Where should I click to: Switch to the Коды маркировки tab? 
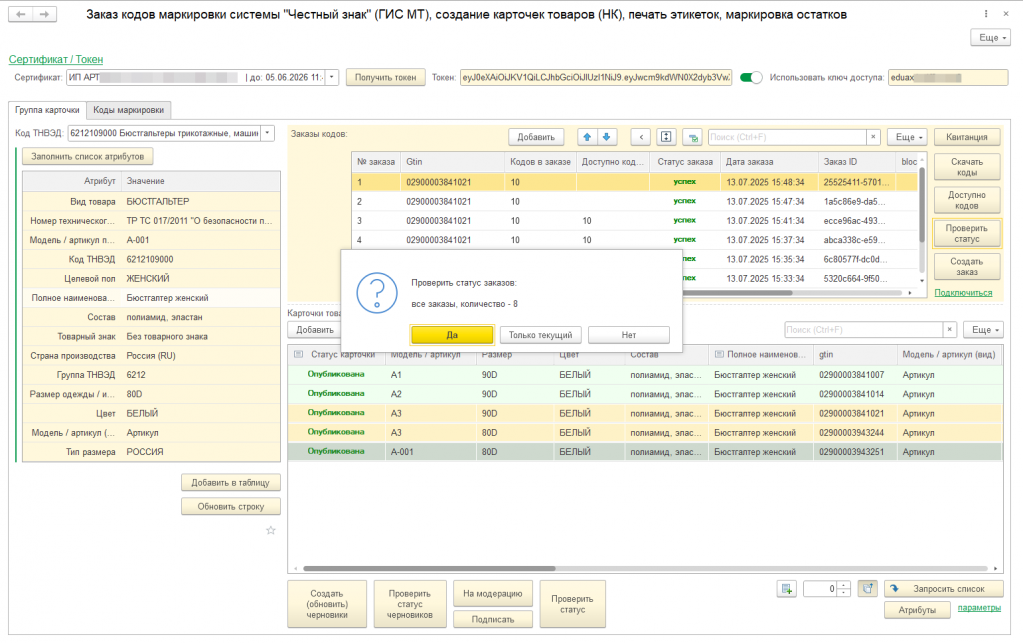click(130, 110)
